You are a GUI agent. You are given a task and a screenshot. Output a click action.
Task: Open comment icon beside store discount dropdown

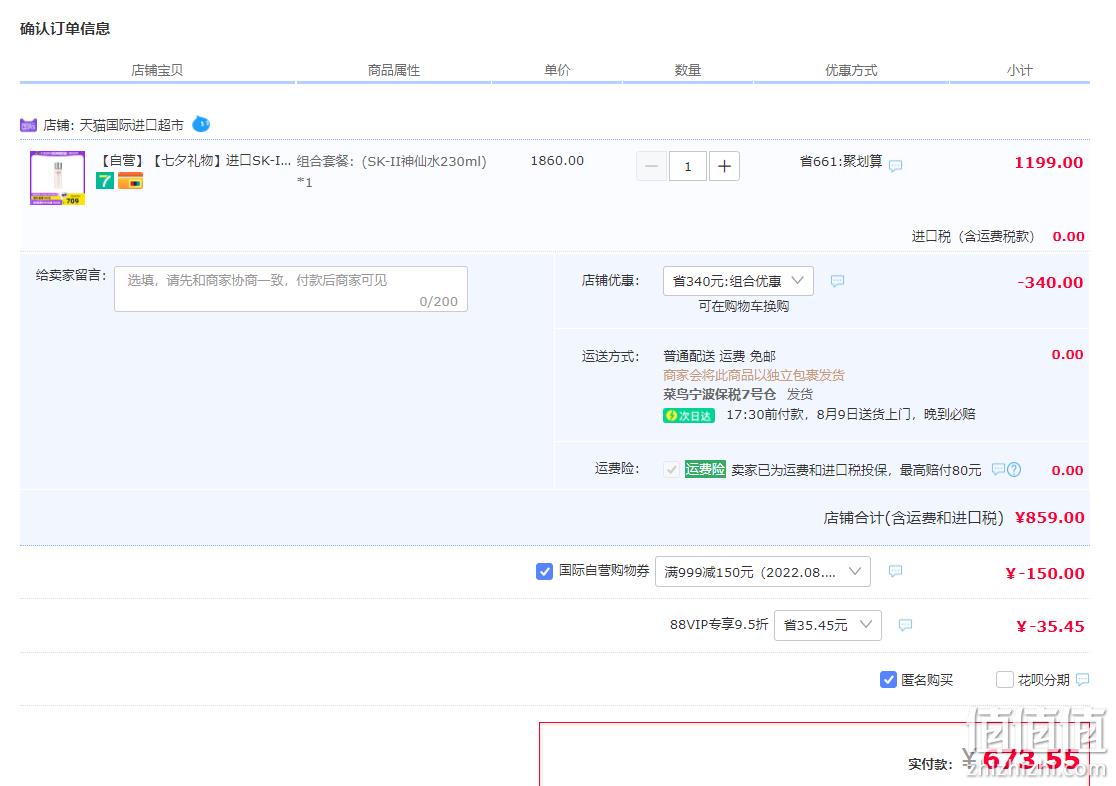pos(837,281)
